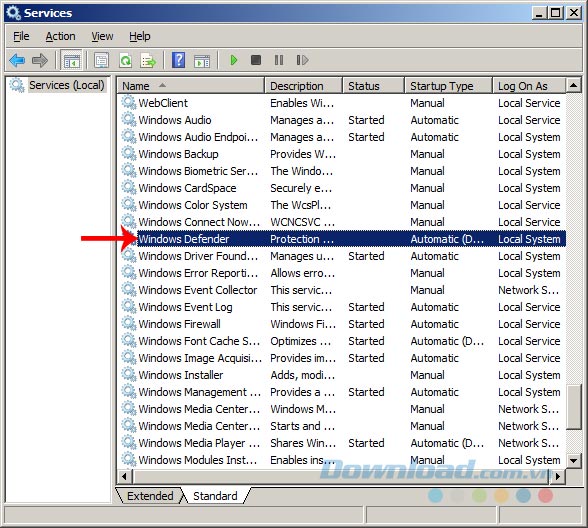Start the service with the green play icon

[x=234, y=60]
